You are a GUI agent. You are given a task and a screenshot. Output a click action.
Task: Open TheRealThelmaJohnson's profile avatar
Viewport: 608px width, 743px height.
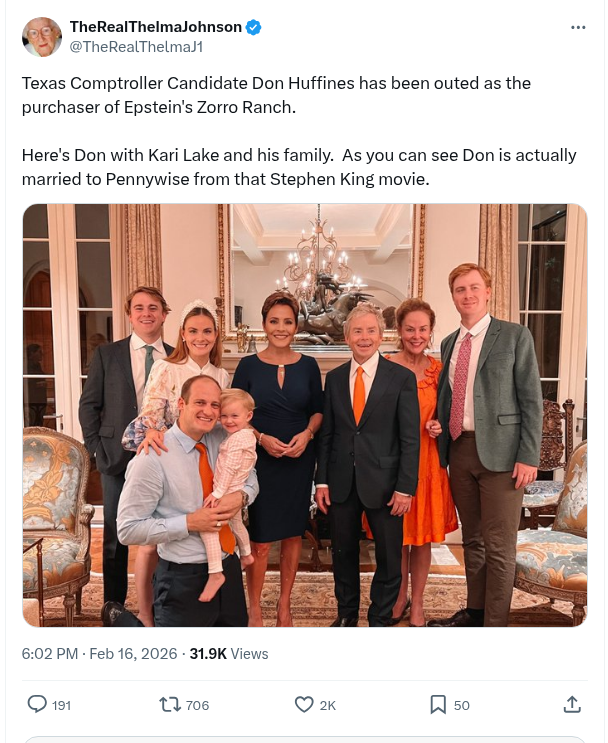tap(41, 36)
